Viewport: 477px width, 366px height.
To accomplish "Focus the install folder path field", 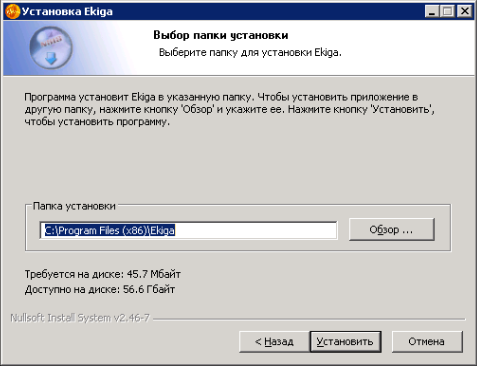I will click(189, 230).
